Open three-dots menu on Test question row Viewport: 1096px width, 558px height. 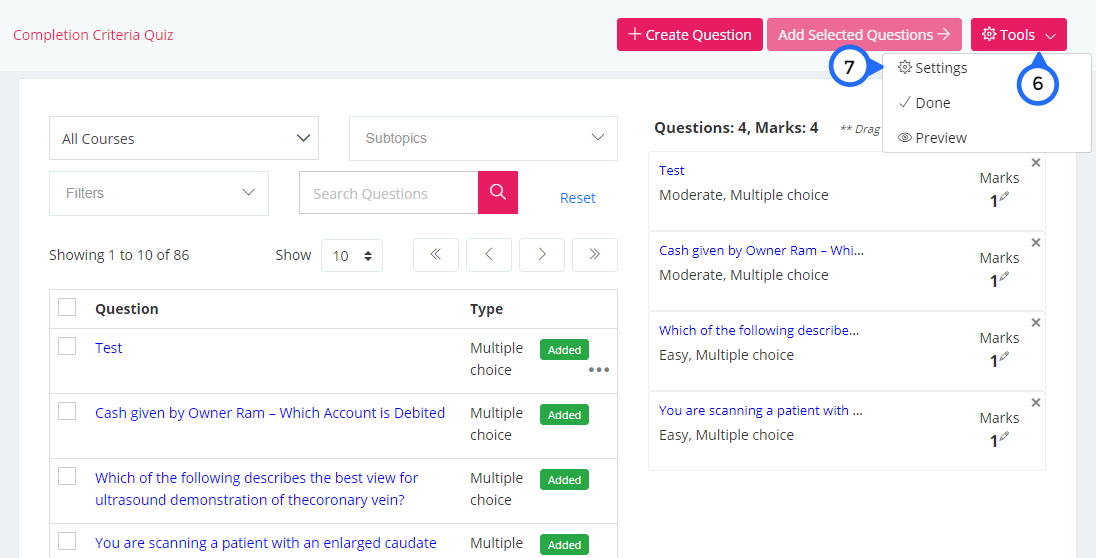599,370
